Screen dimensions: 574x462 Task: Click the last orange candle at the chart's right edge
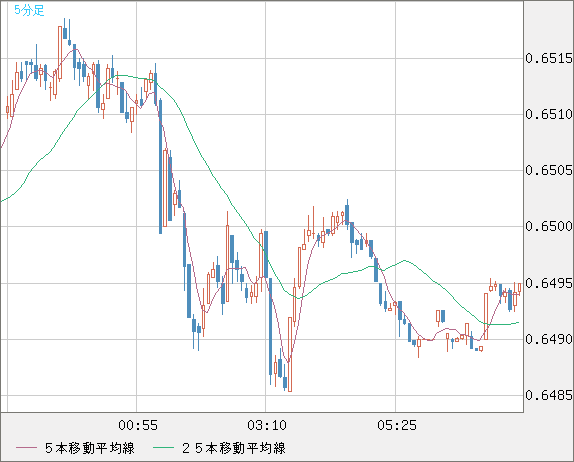(x=519, y=288)
